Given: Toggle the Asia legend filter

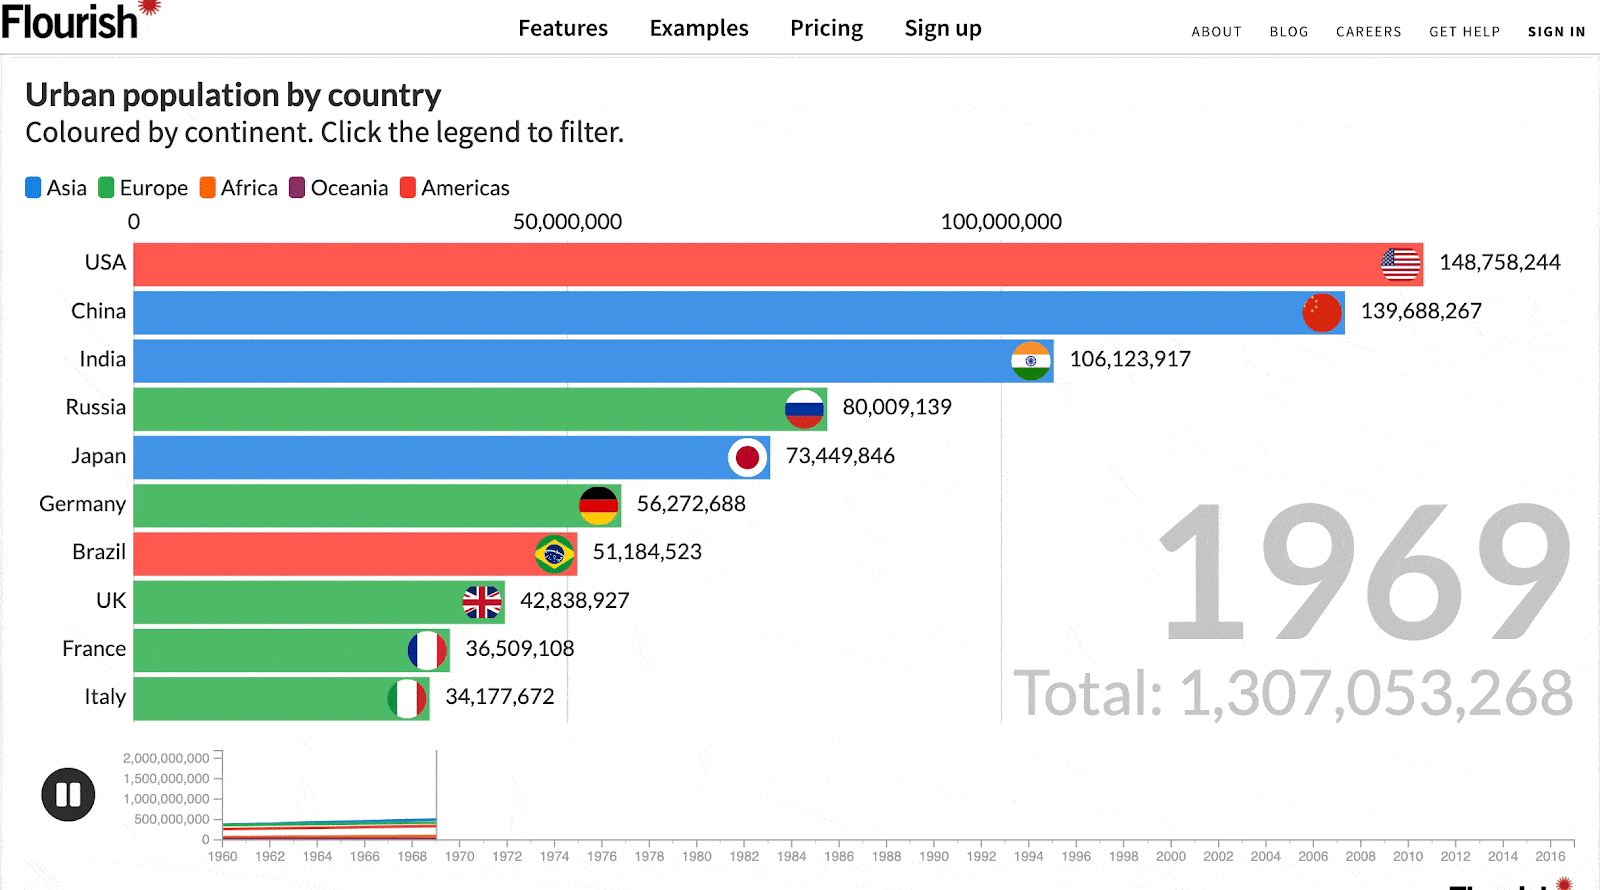Looking at the screenshot, I should tap(56, 188).
